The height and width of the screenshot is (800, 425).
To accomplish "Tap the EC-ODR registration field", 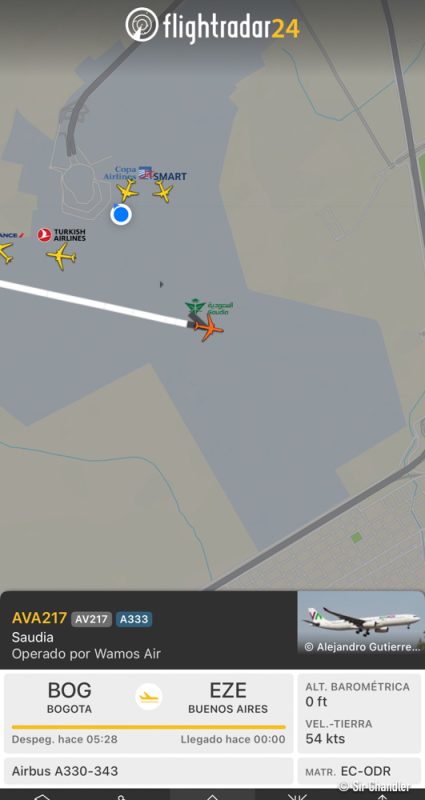I will [x=359, y=771].
